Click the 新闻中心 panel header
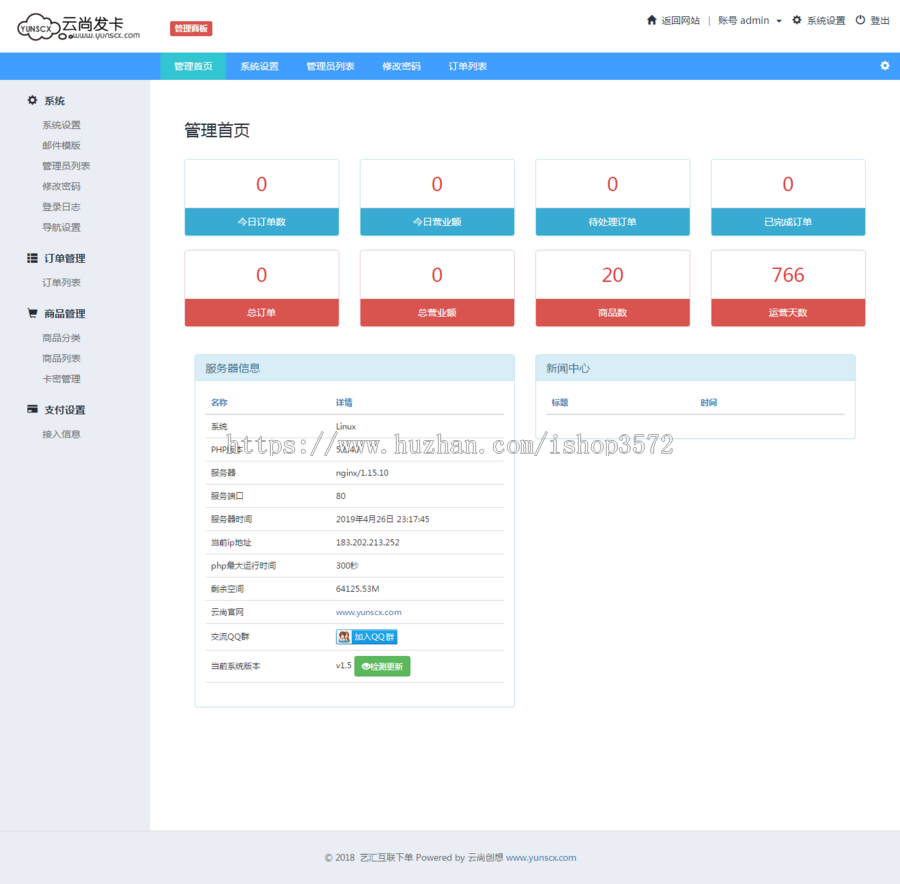This screenshot has height=884, width=900. pyautogui.click(x=695, y=368)
